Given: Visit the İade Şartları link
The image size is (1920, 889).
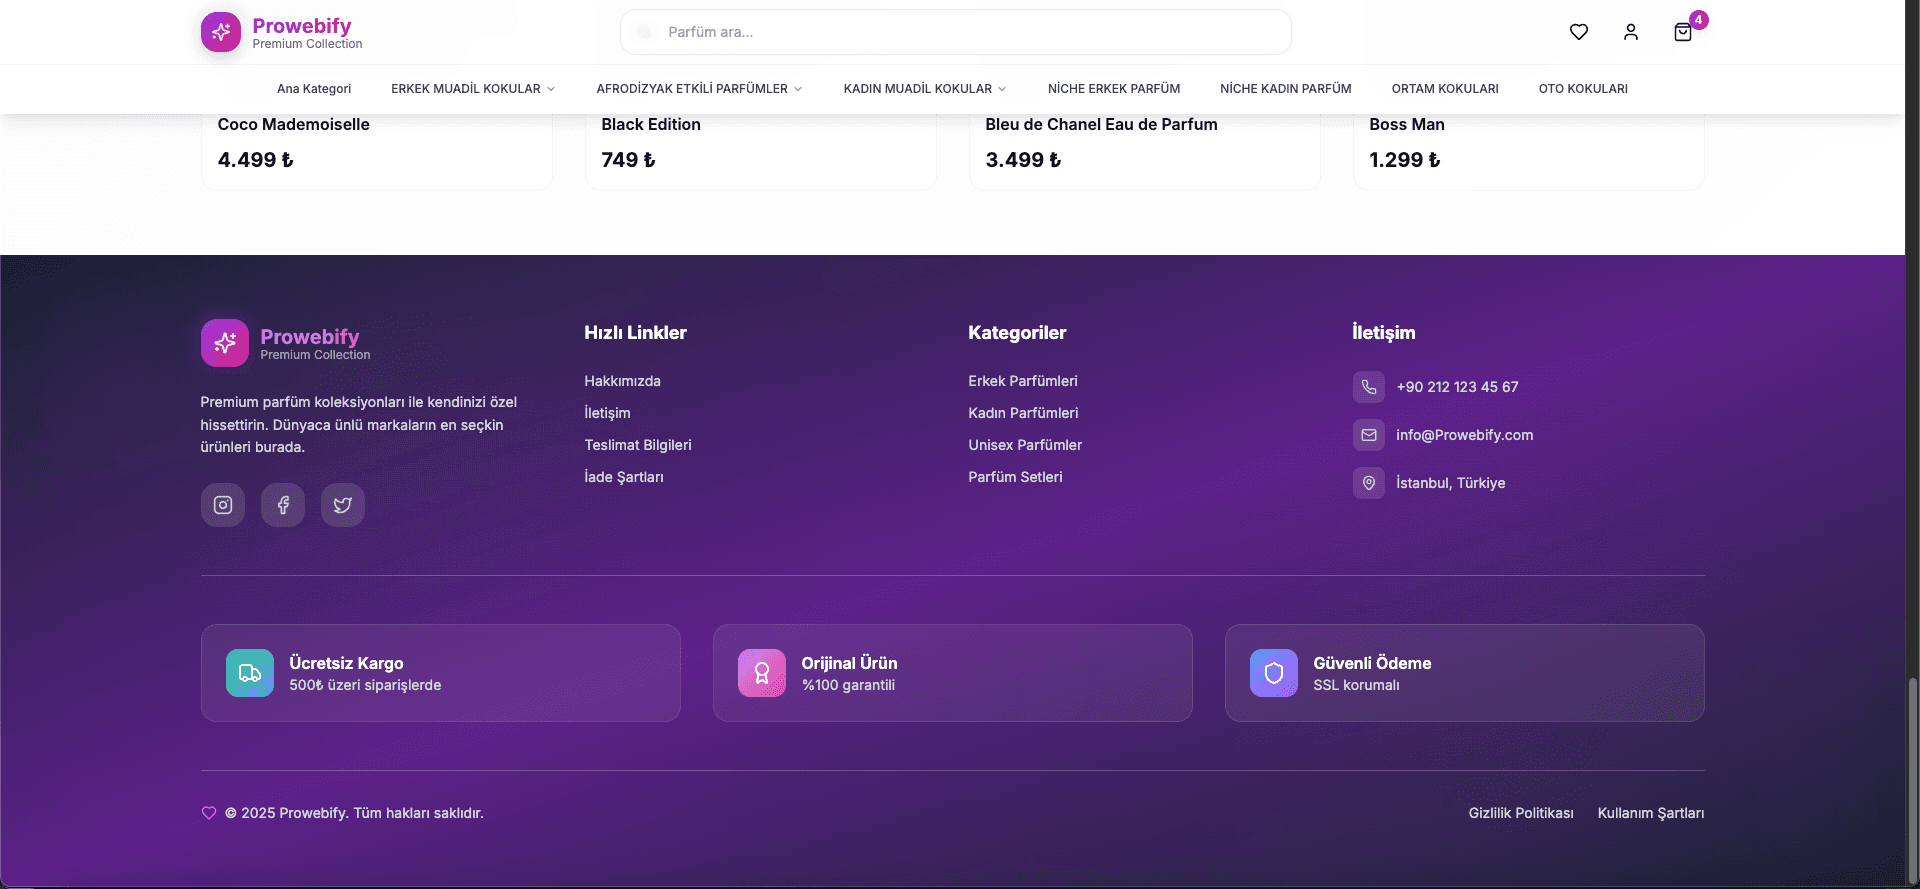Looking at the screenshot, I should tap(623, 477).
